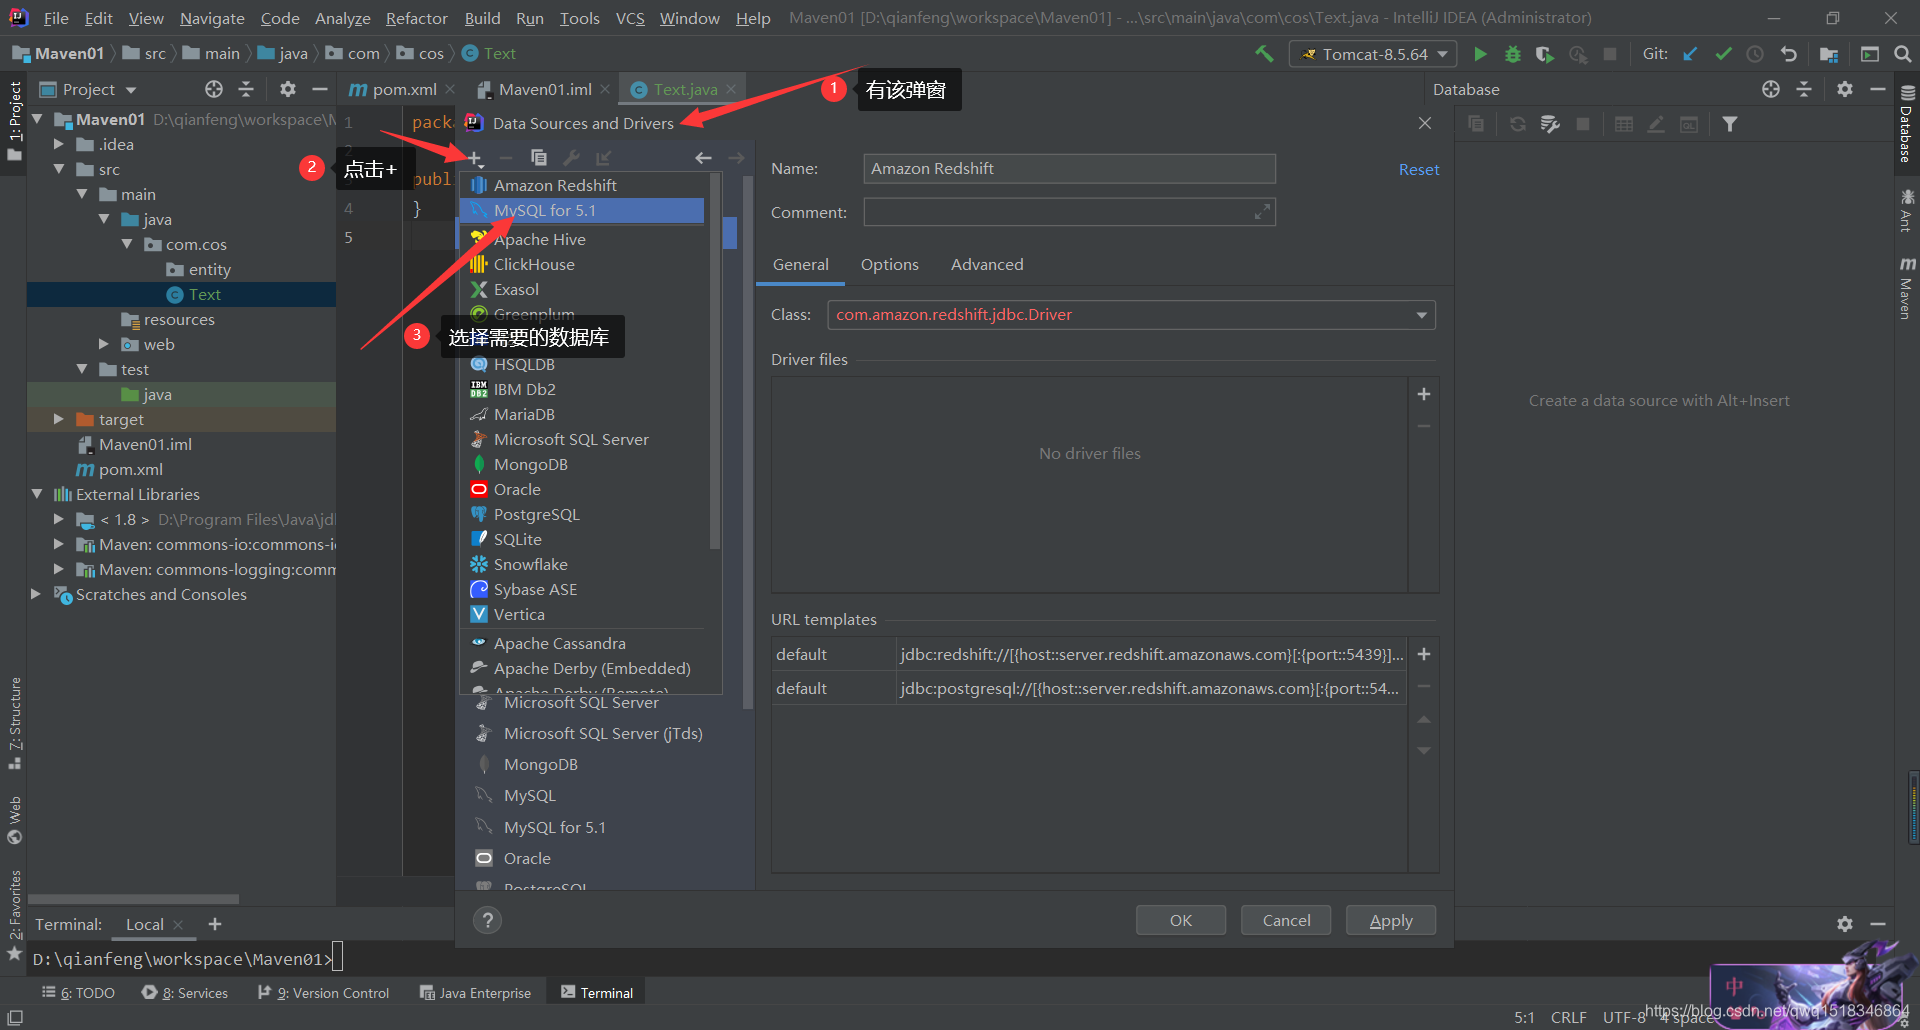Screen dimensions: 1920x1030
Task: Add a driver file with plus icon
Action: point(1424,394)
